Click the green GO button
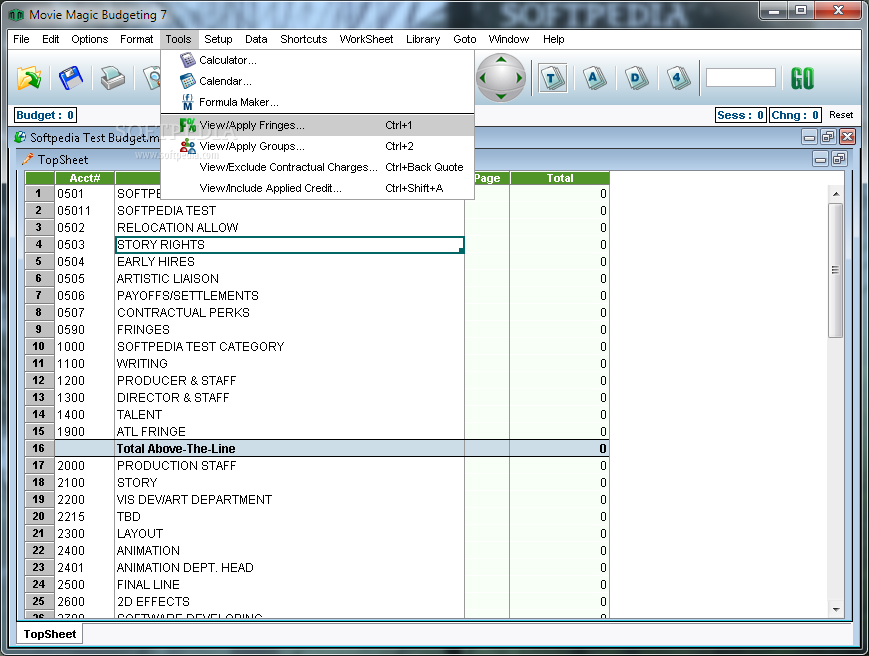Screen dimensions: 869x656 802,78
